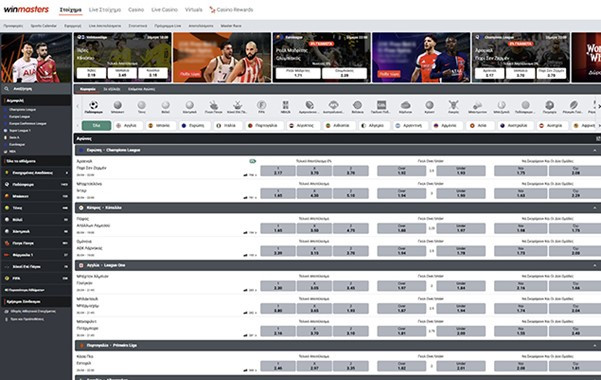Click the Casino Rewards gift icon

pyautogui.click(x=212, y=10)
